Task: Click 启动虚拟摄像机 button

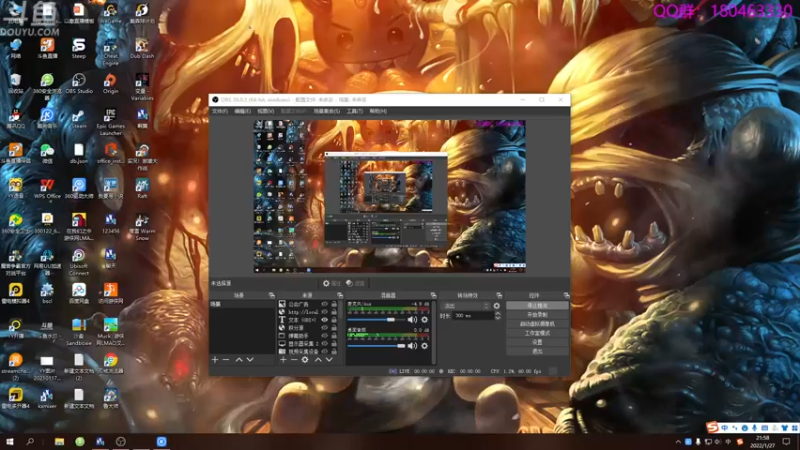Action: [537, 323]
